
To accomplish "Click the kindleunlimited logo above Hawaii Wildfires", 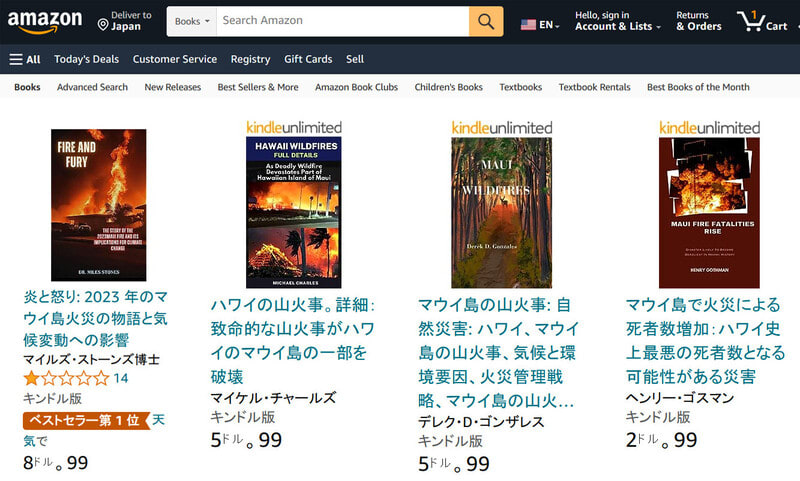I will pos(294,128).
